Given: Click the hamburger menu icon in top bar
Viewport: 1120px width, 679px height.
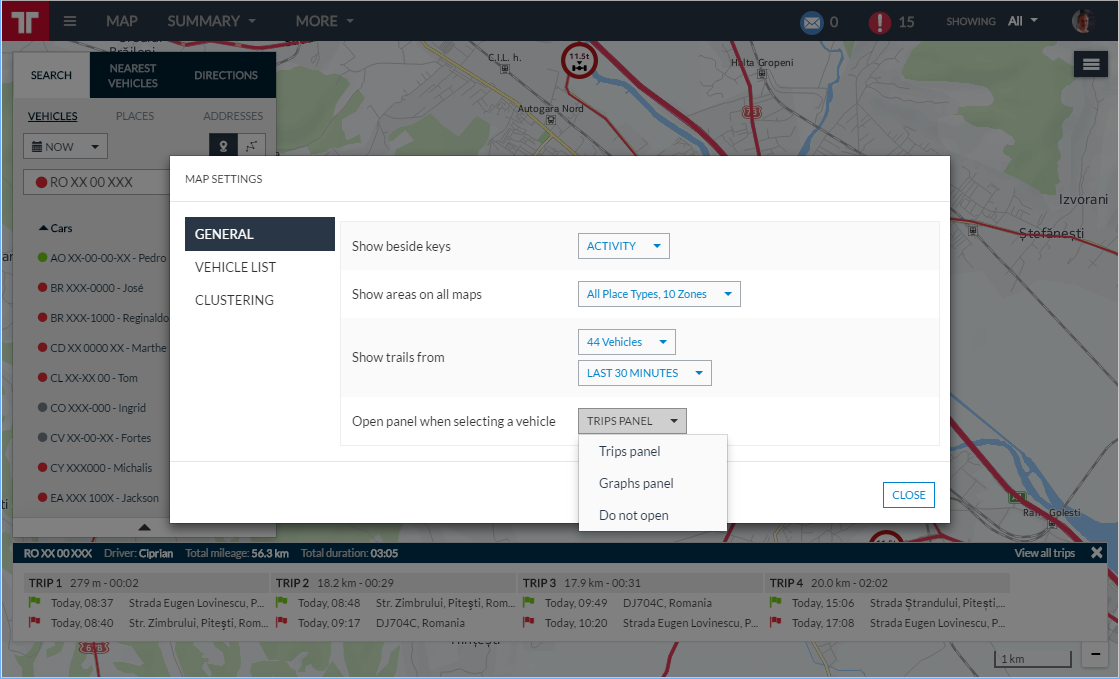Looking at the screenshot, I should pos(70,21).
